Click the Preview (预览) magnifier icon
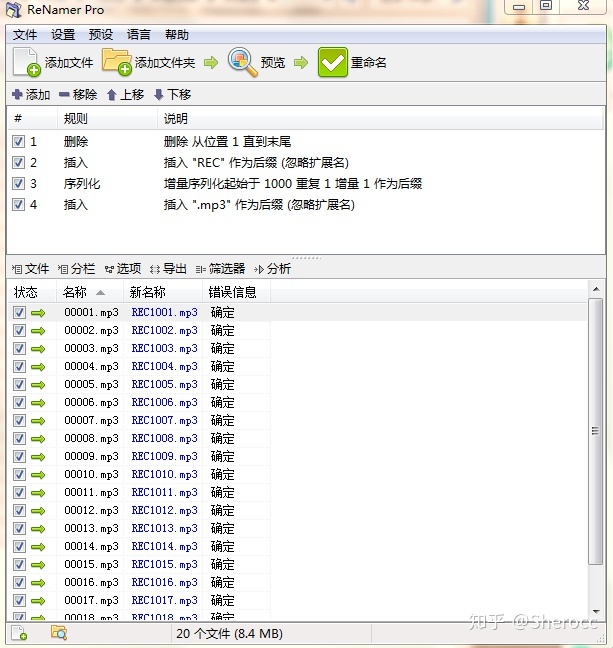This screenshot has height=648, width=613. 243,62
